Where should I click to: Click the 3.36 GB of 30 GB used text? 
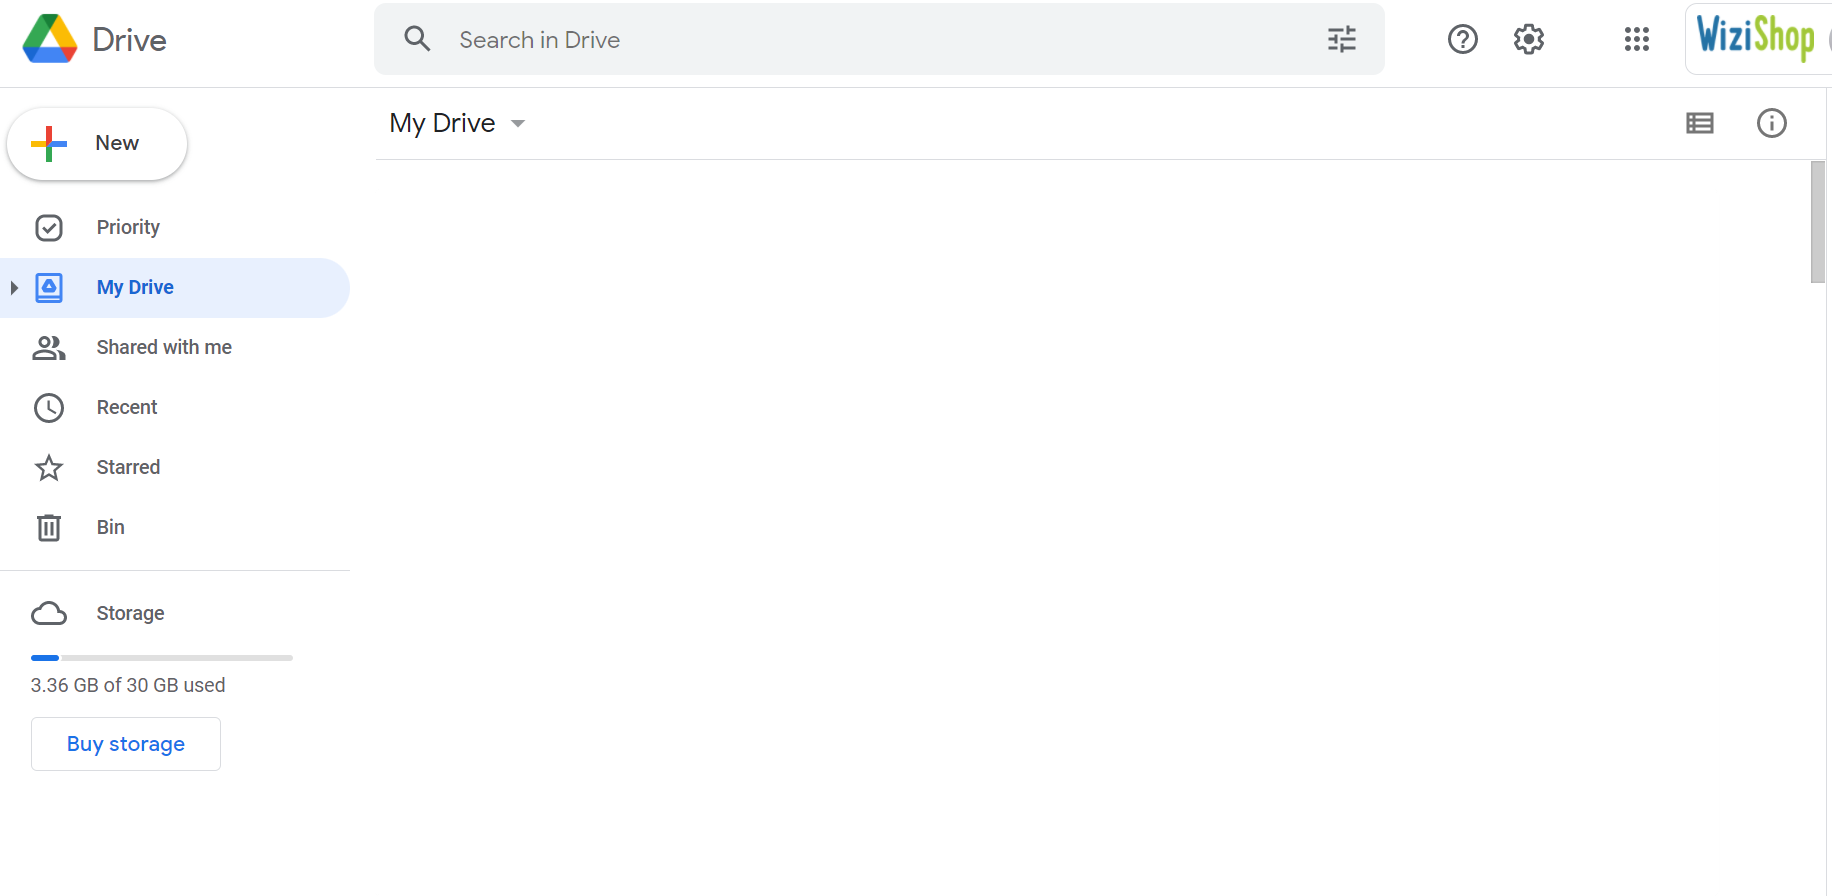pos(128,685)
